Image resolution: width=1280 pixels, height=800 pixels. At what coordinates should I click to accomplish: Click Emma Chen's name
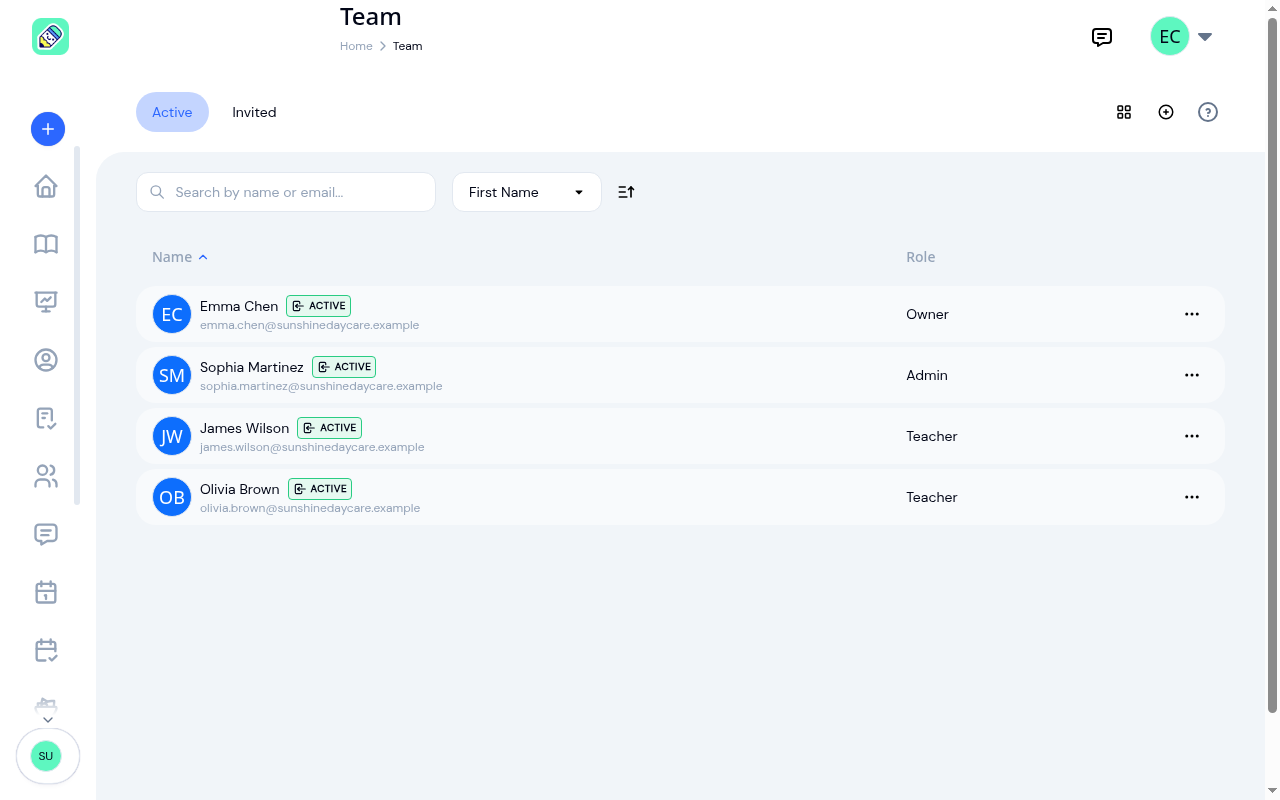pos(239,306)
